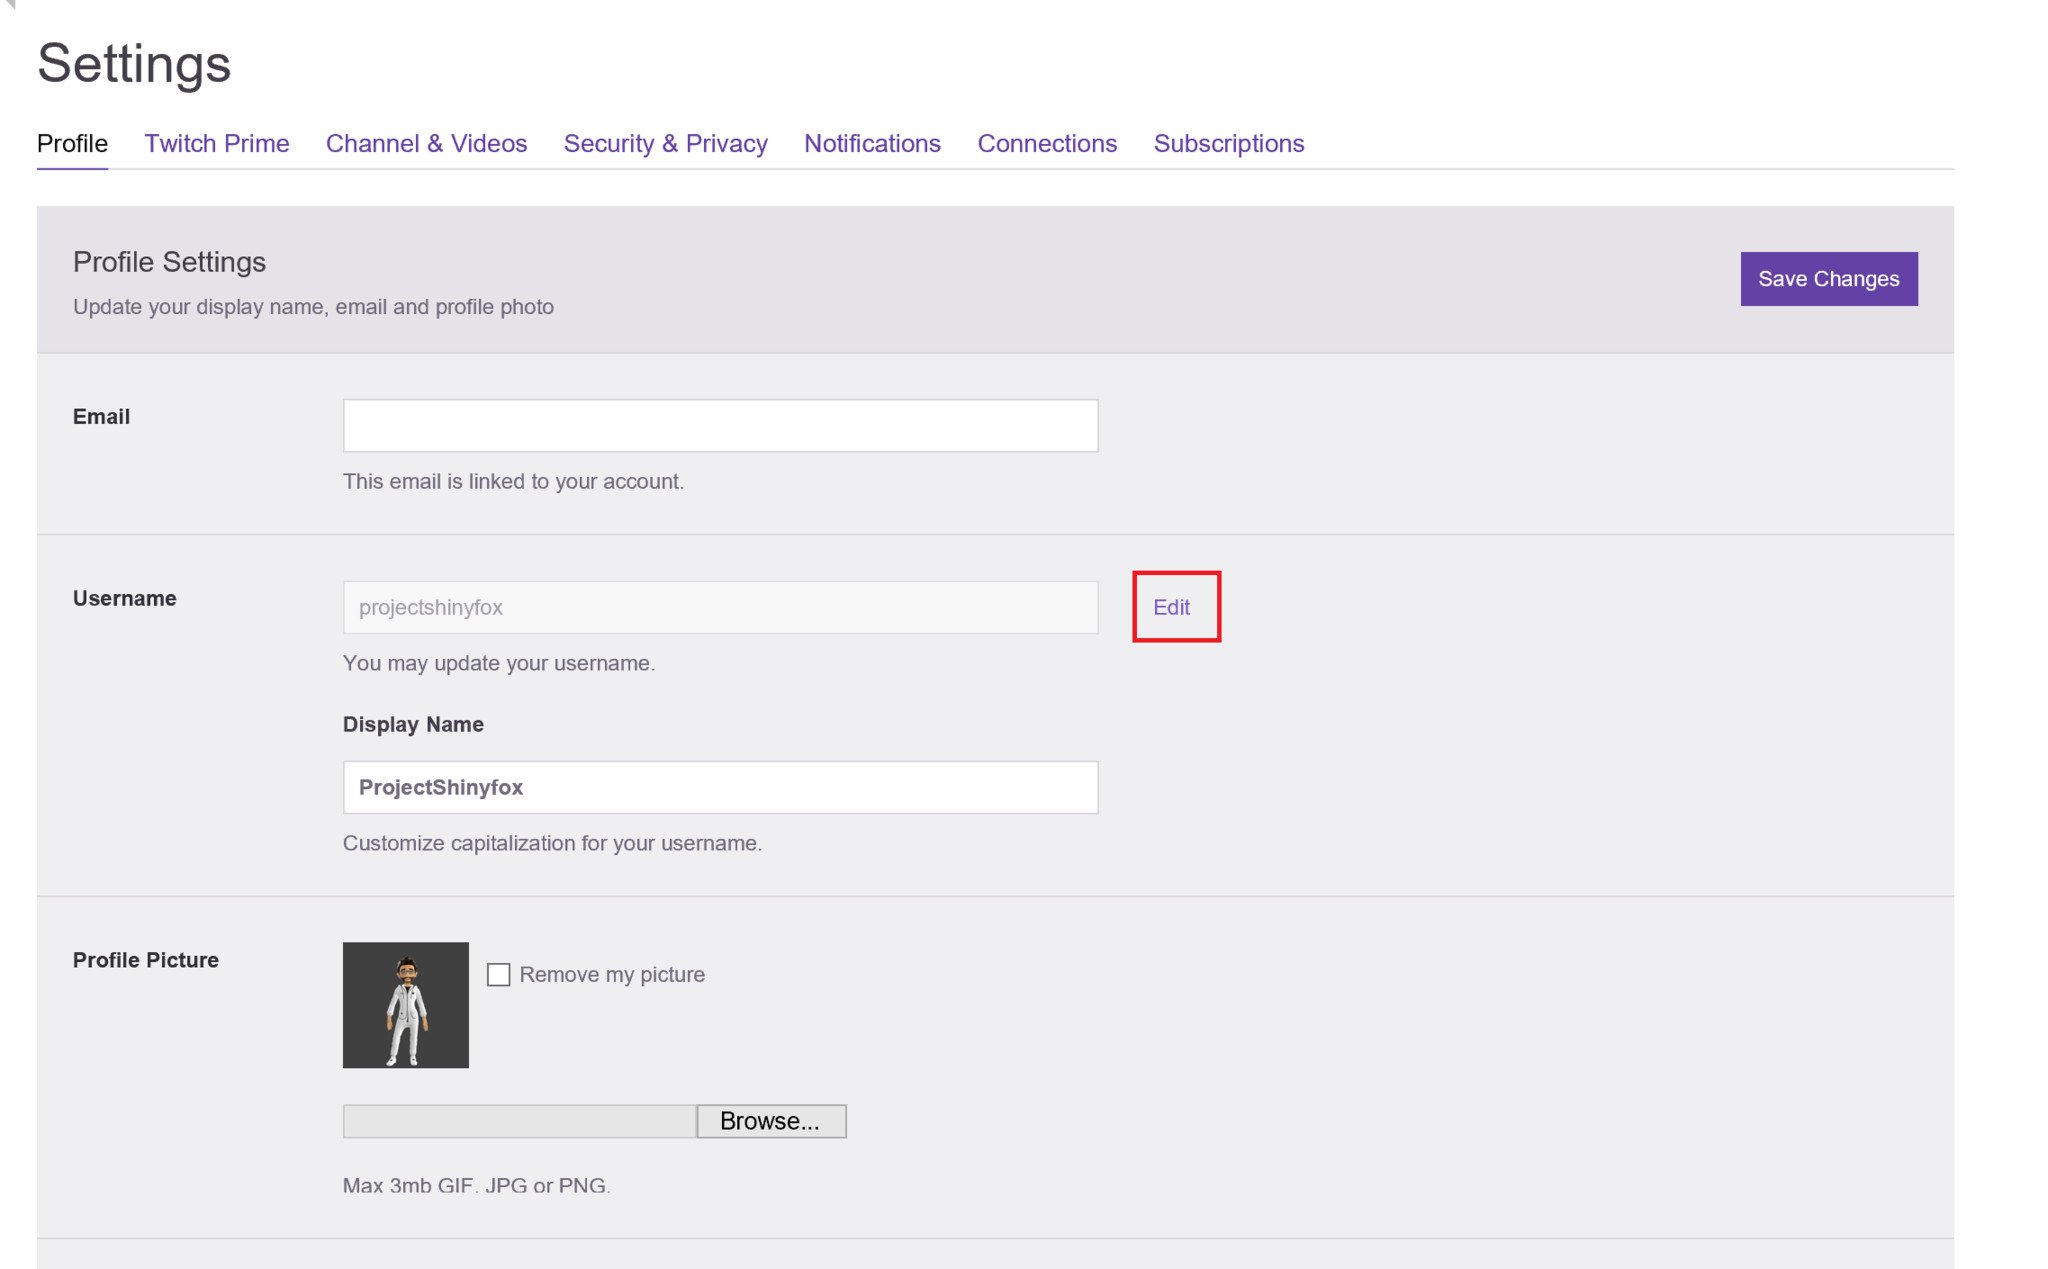Image resolution: width=2048 pixels, height=1269 pixels.
Task: Open the Notifications tab
Action: click(872, 143)
